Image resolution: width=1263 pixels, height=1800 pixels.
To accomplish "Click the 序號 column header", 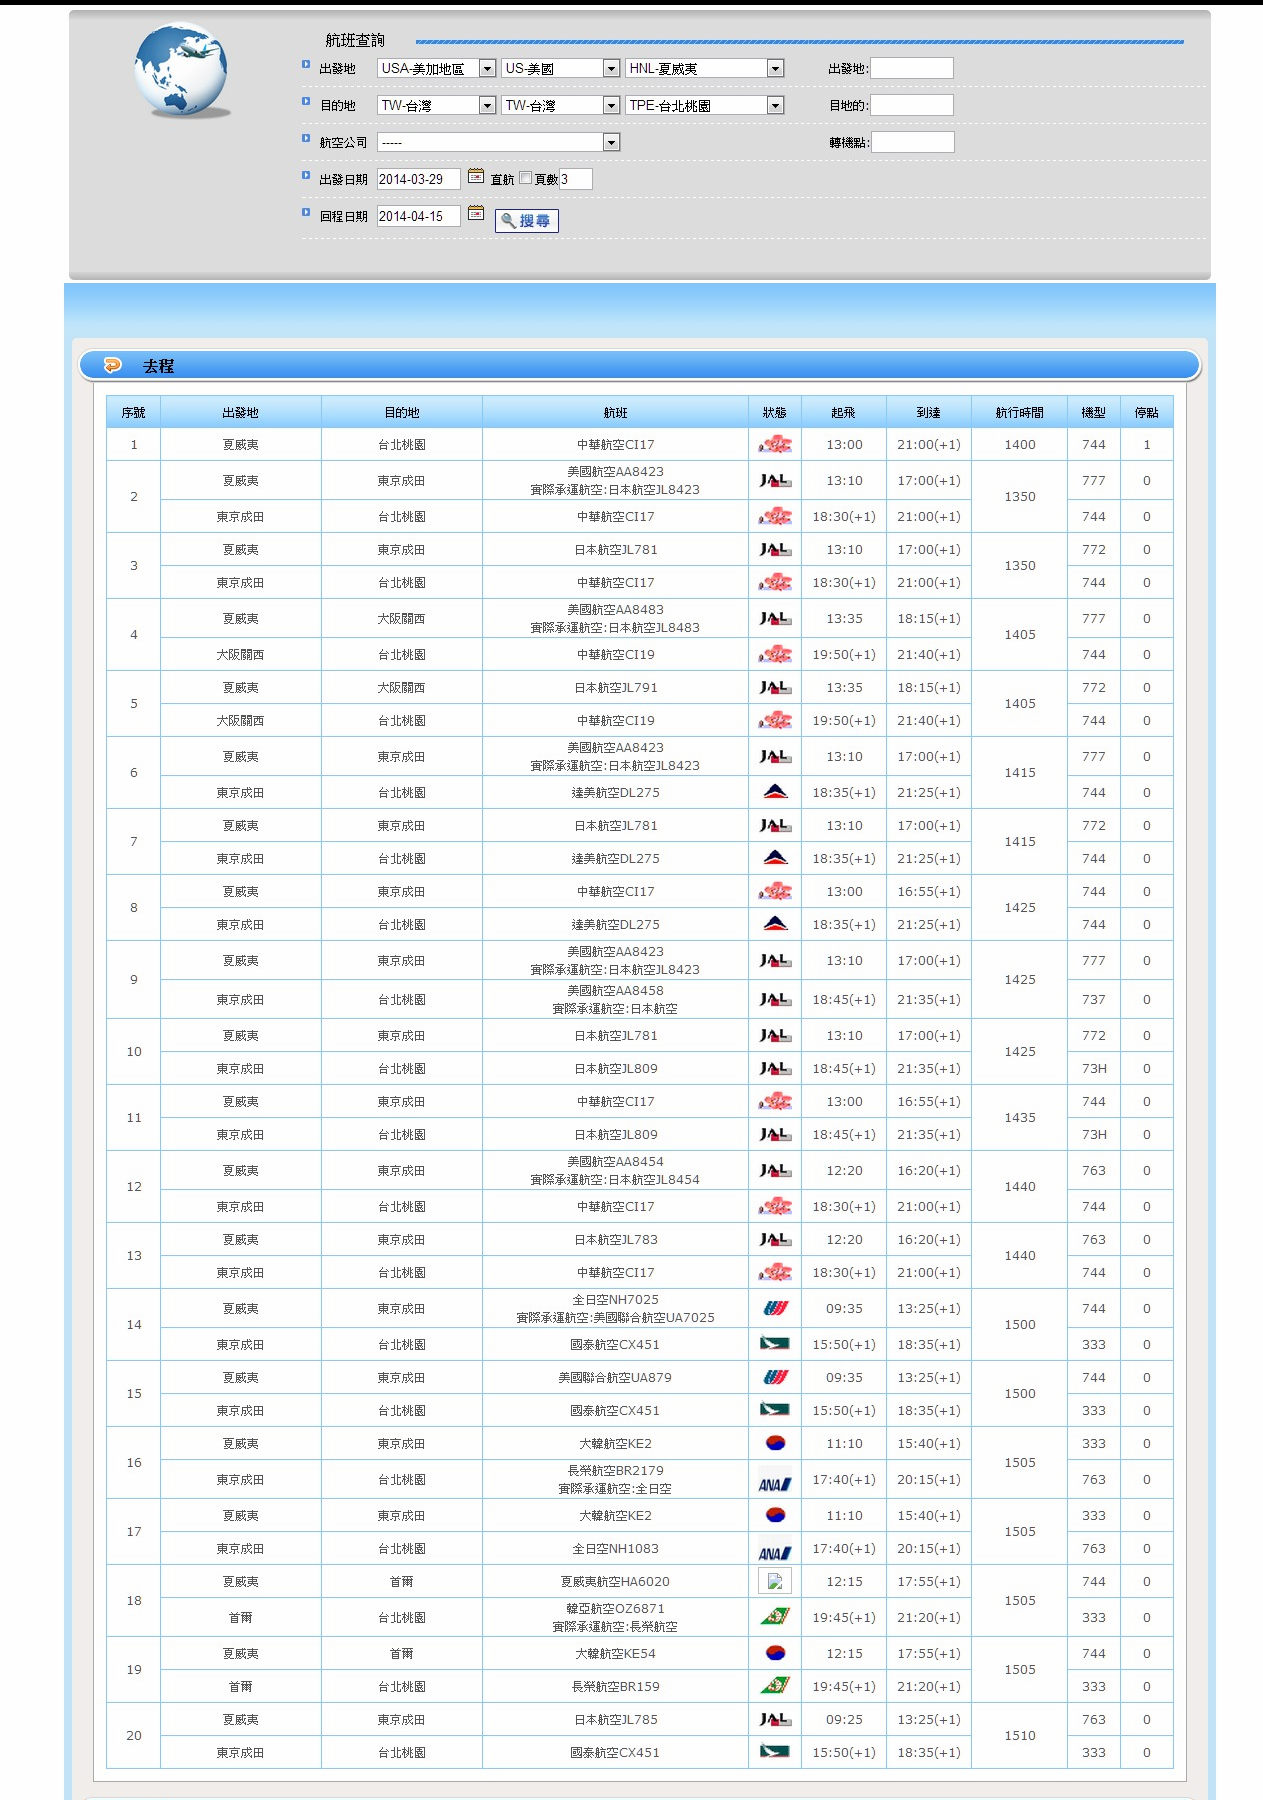I will click(134, 412).
